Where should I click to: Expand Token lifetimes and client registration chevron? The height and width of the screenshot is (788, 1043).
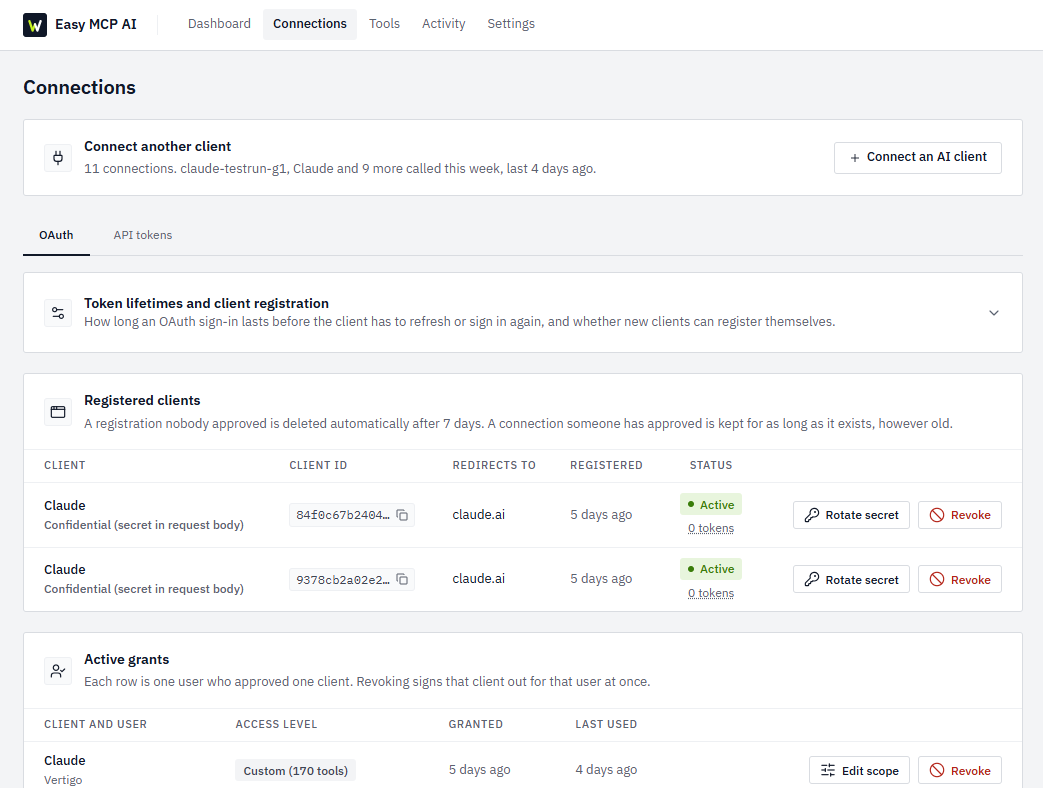pos(993,313)
